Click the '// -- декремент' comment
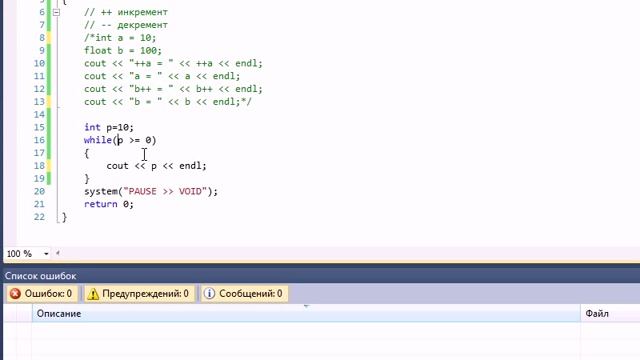This screenshot has height=360, width=640. coord(126,25)
